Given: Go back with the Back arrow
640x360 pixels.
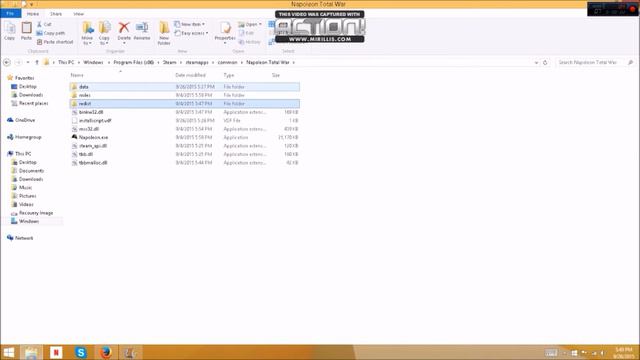Looking at the screenshot, I should point(7,62).
